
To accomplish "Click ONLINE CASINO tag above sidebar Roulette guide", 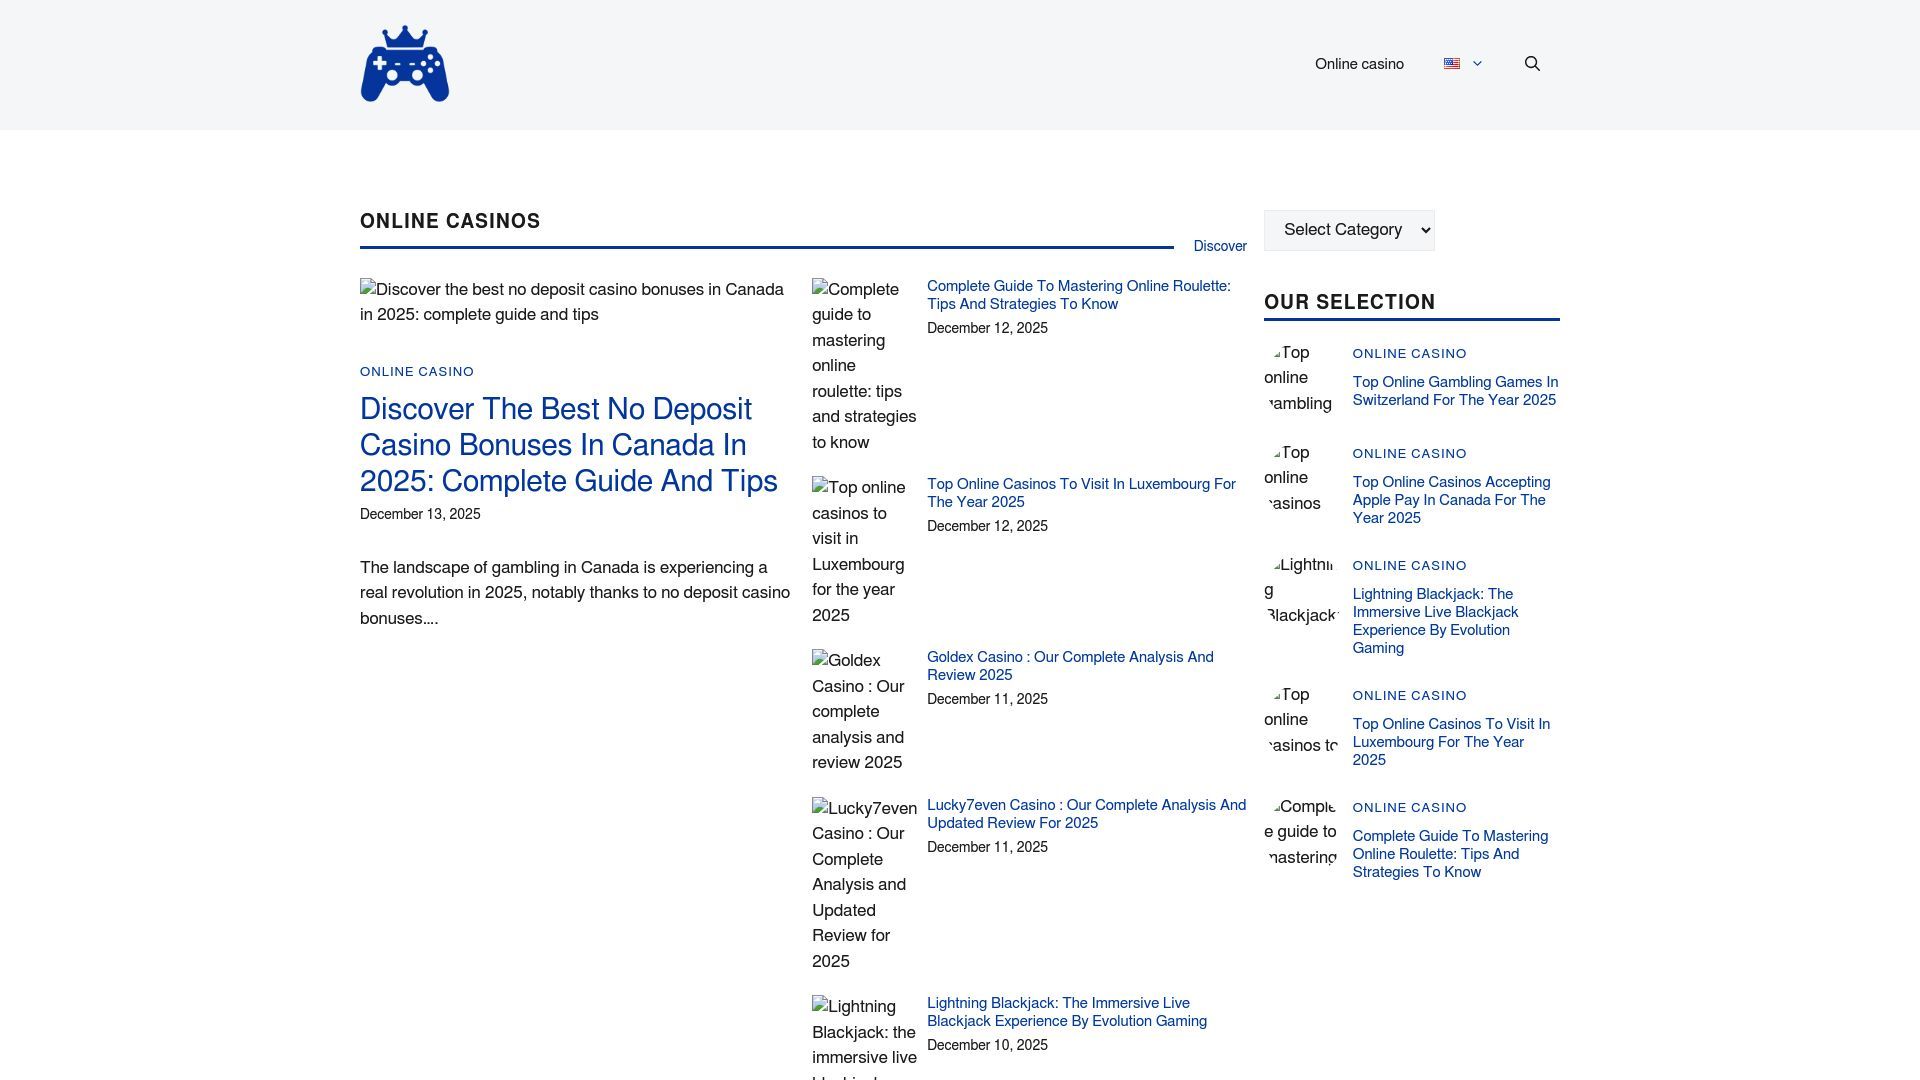I will [1409, 808].
